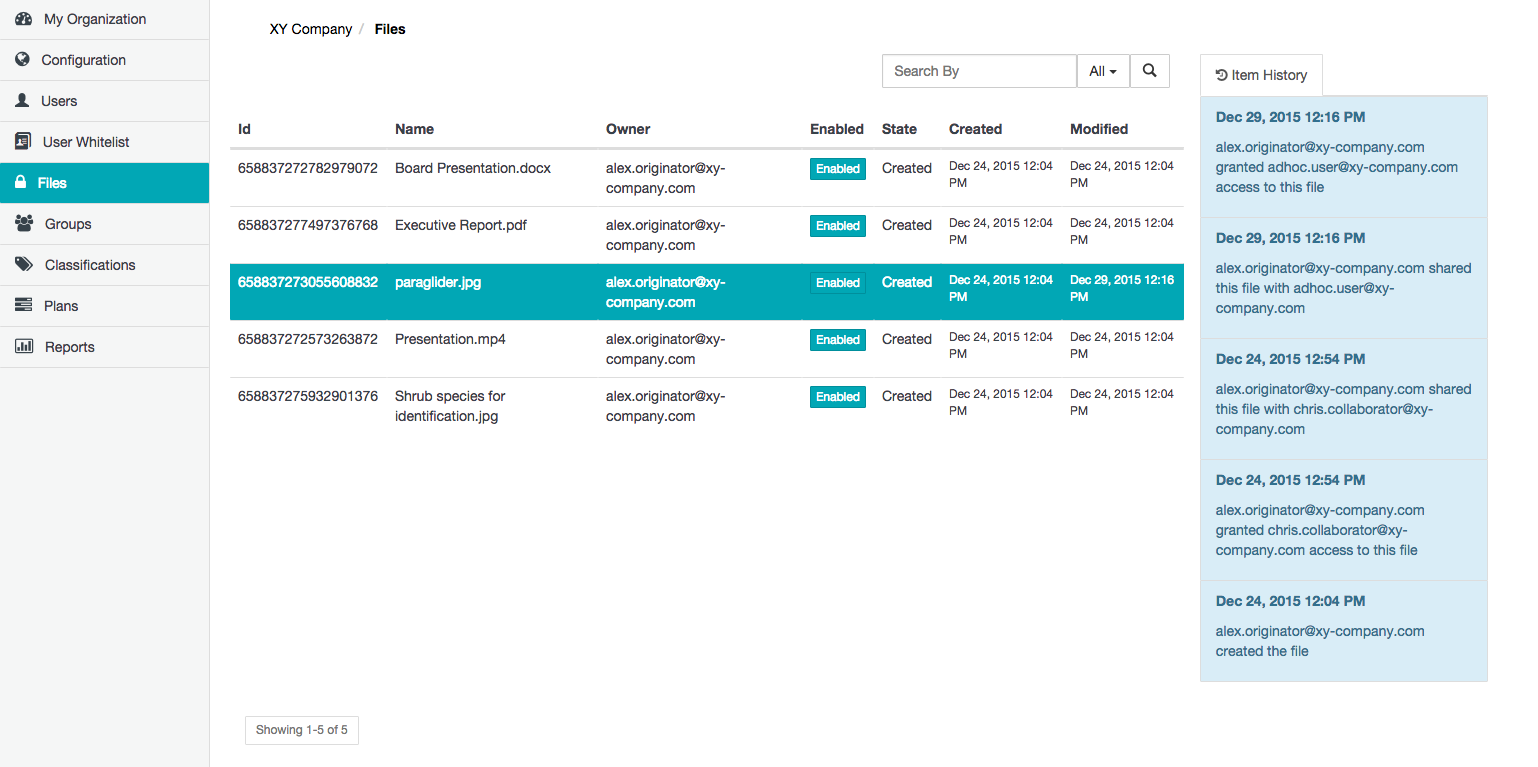Open the All search filter dropdown
The width and height of the screenshot is (1538, 767).
[x=1102, y=71]
